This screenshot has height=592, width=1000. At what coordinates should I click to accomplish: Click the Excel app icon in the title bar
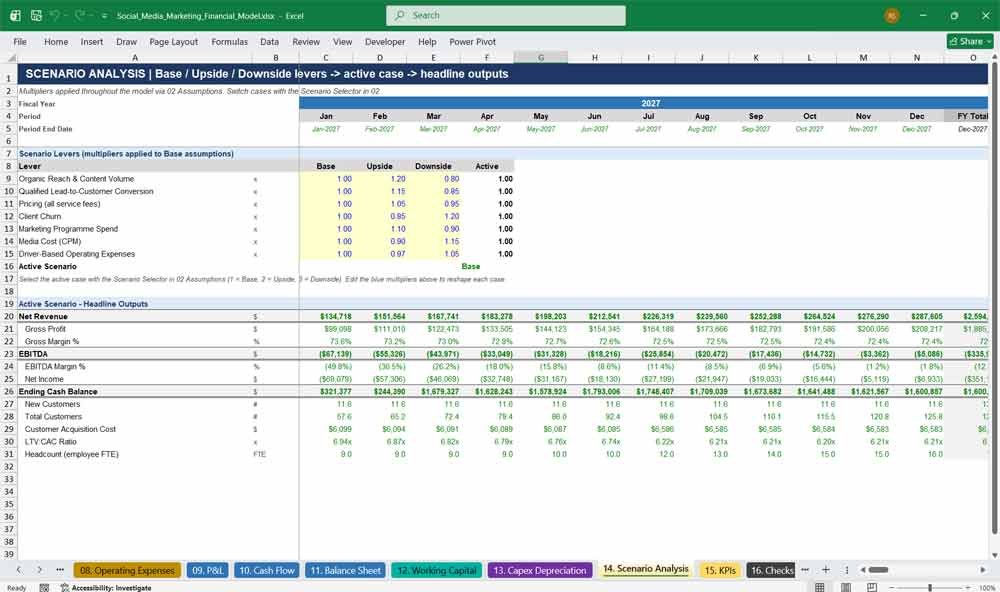(15, 15)
